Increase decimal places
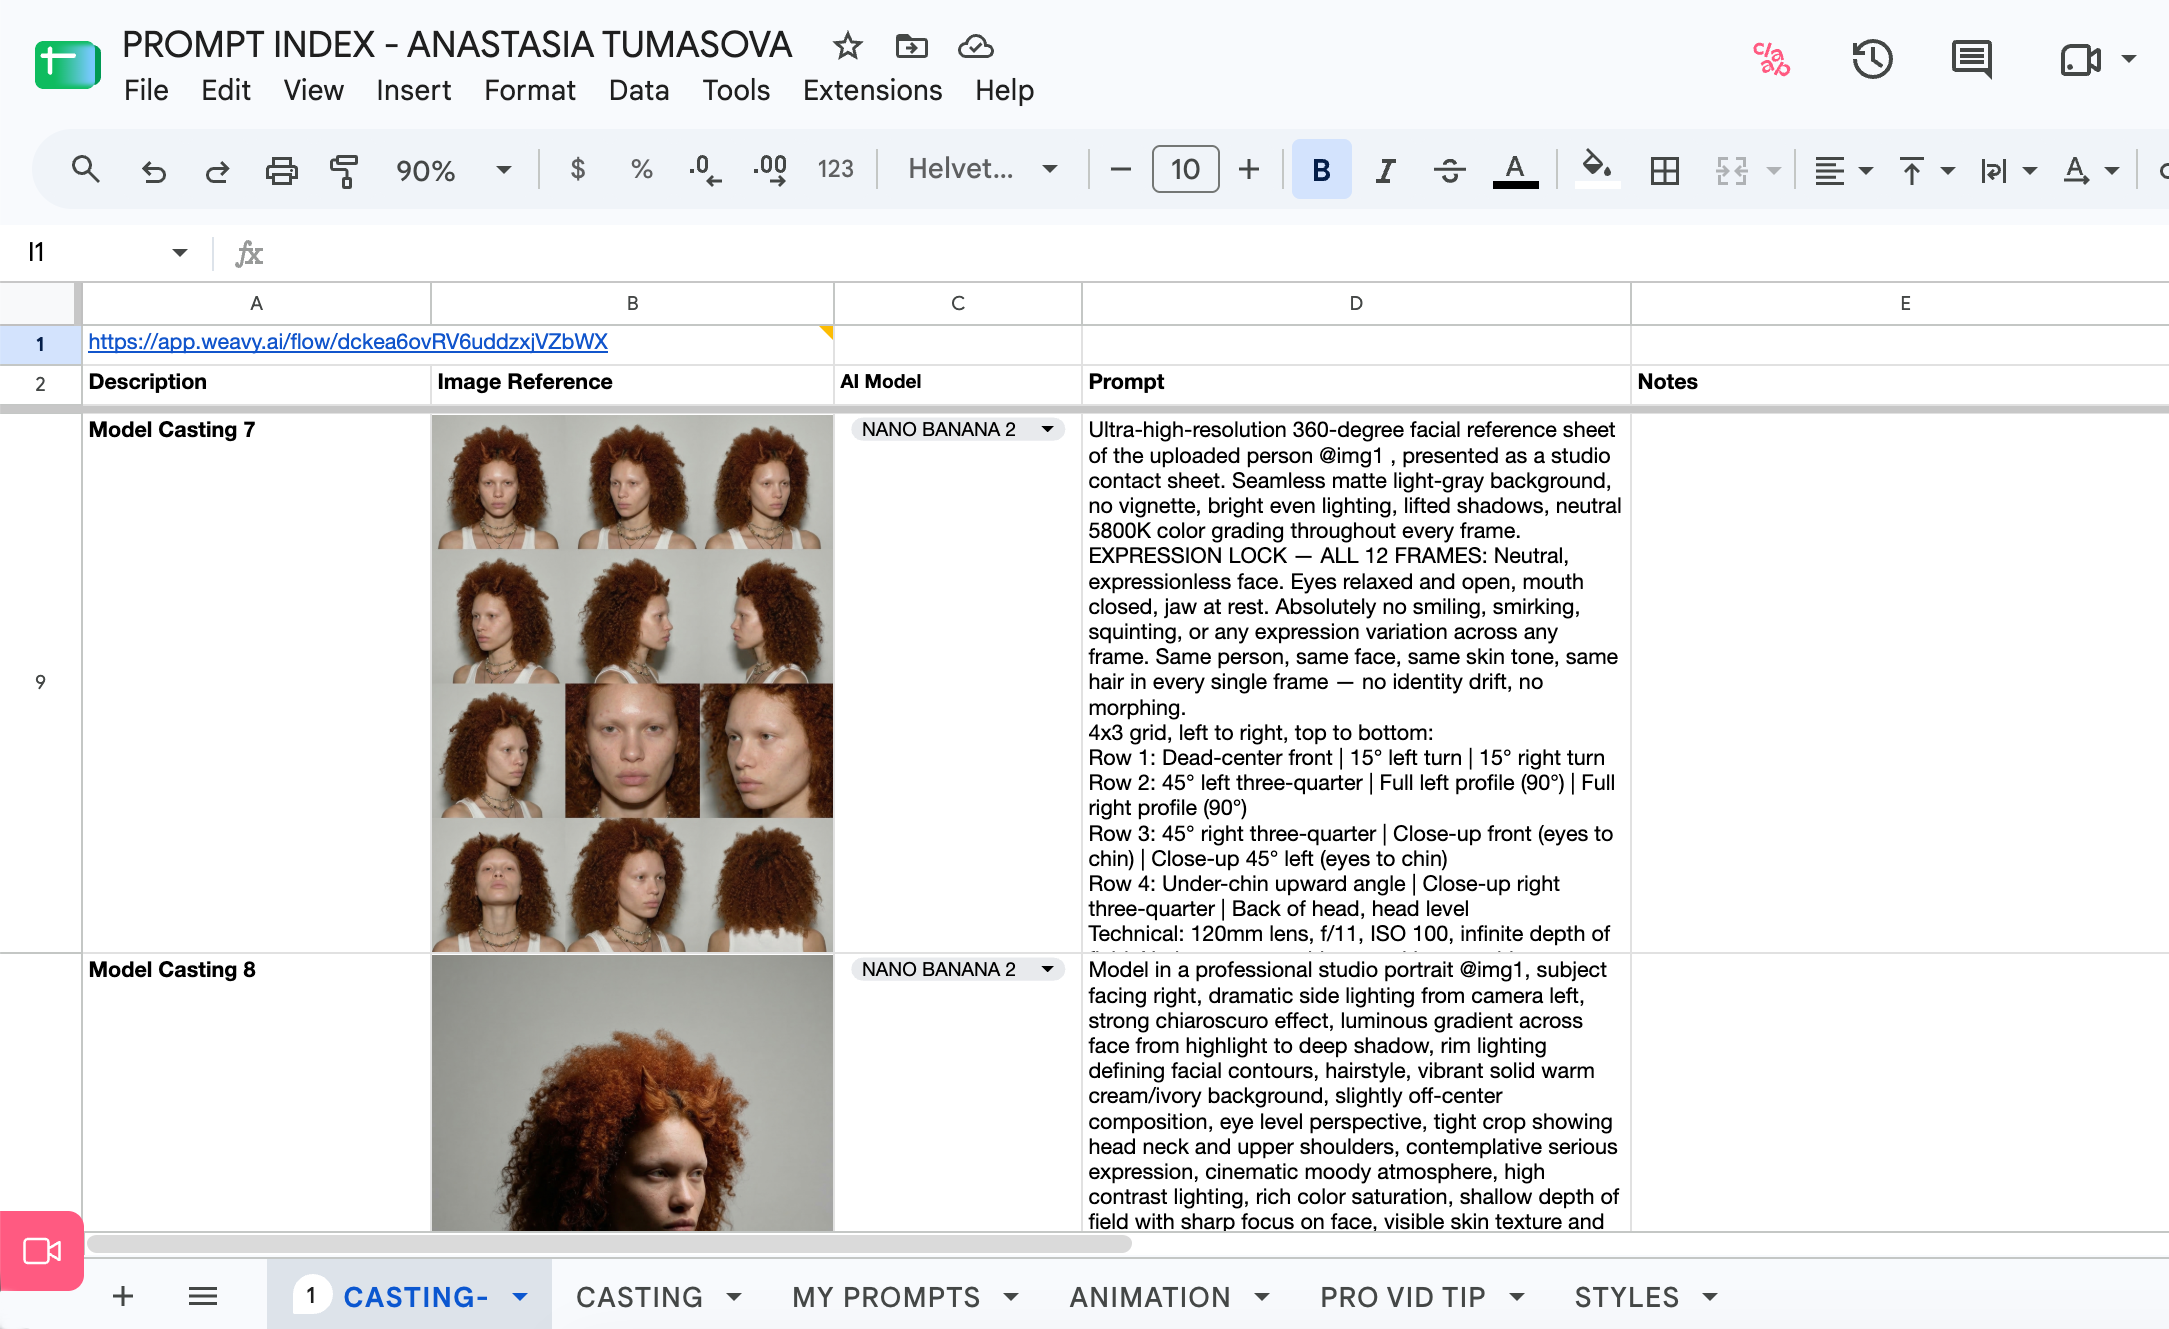The width and height of the screenshot is (2169, 1329). [770, 170]
